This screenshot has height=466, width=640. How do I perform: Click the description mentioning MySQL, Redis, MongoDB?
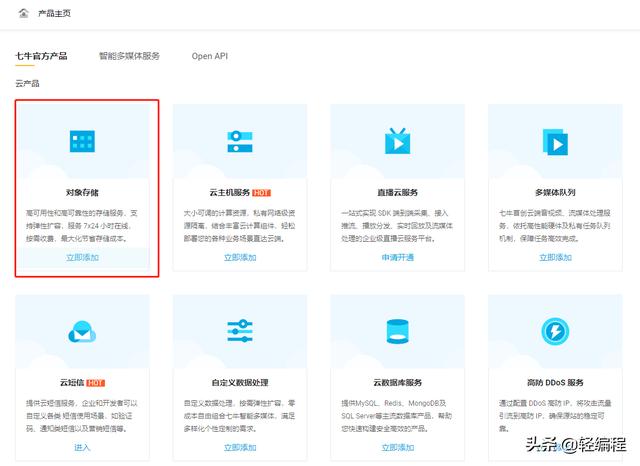pos(398,415)
